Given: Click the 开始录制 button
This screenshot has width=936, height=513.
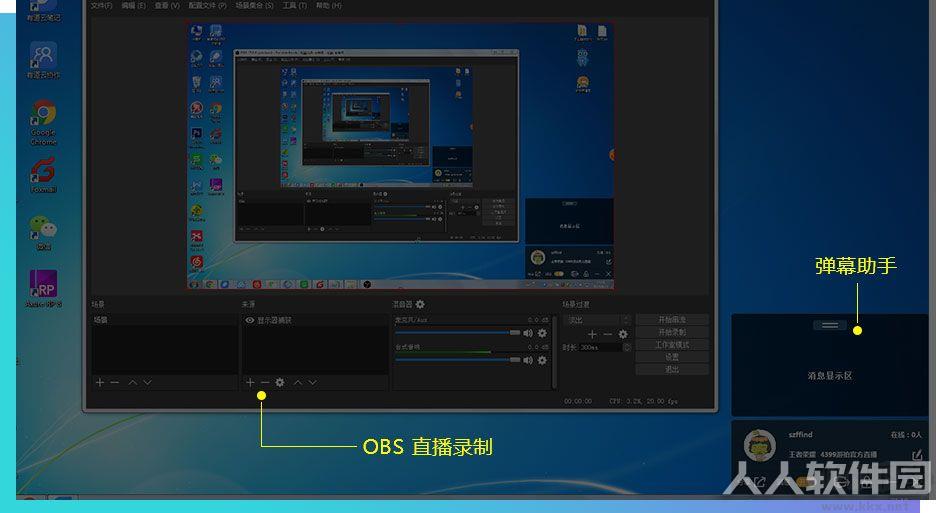Looking at the screenshot, I should (672, 332).
